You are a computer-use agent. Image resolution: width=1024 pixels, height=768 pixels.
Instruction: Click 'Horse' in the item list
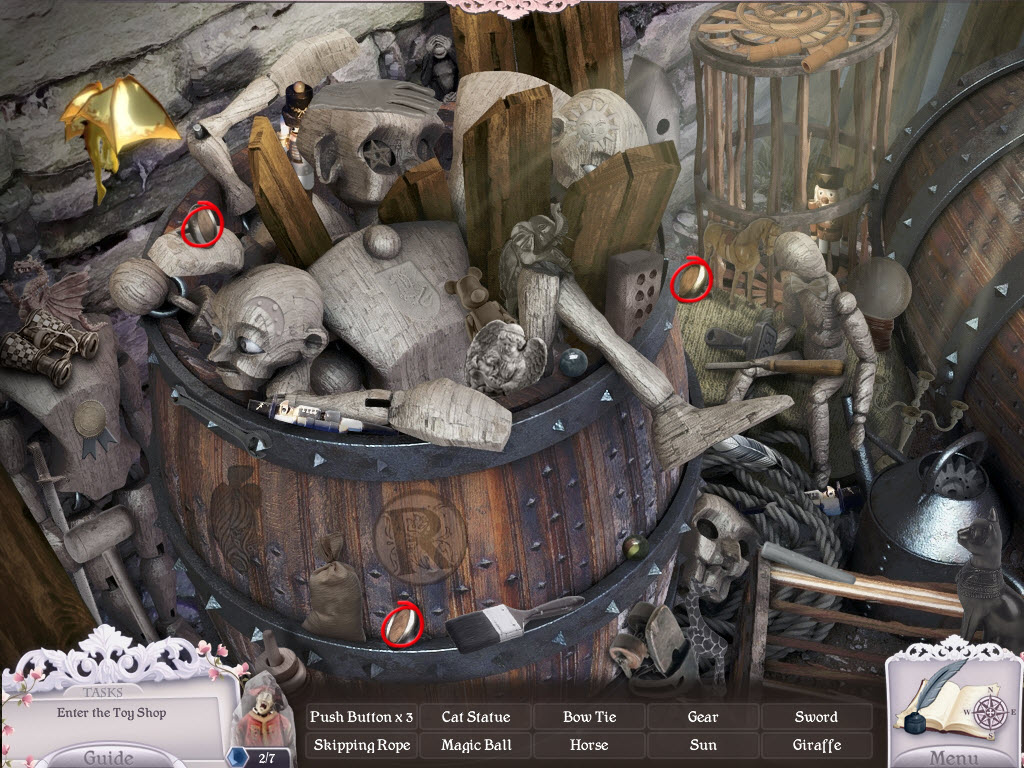click(589, 745)
